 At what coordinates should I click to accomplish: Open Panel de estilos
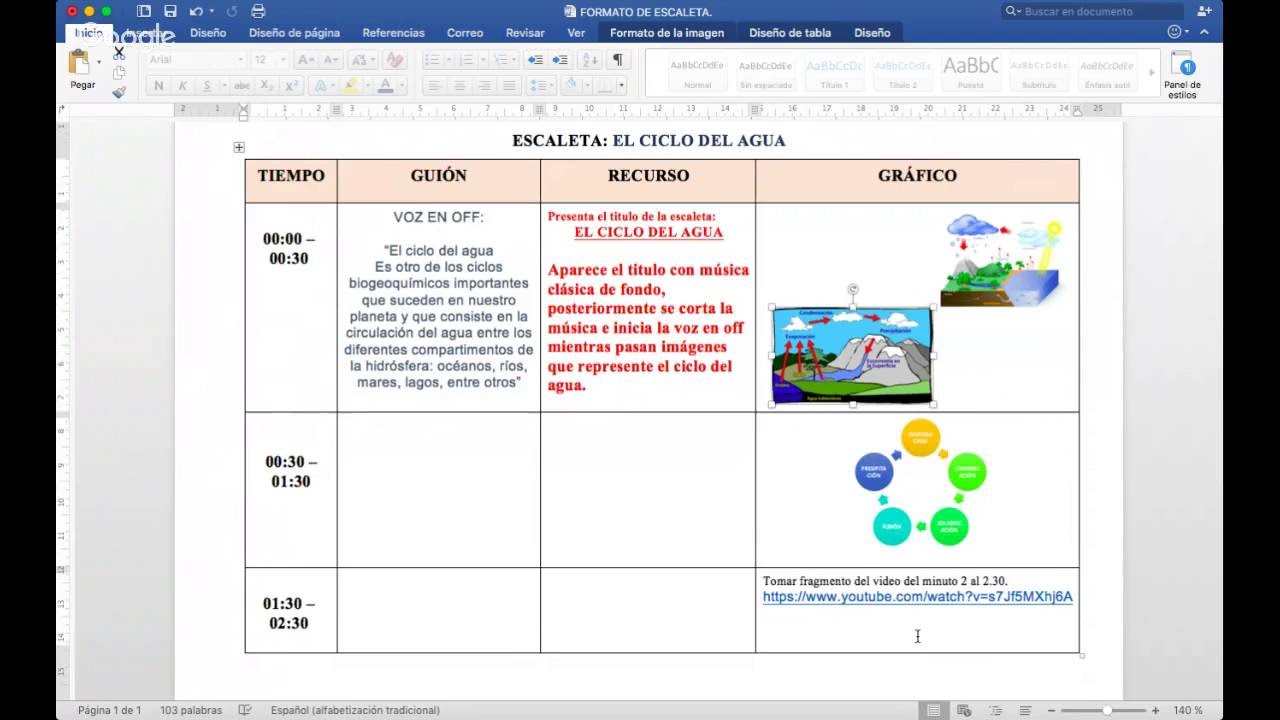[x=1182, y=75]
